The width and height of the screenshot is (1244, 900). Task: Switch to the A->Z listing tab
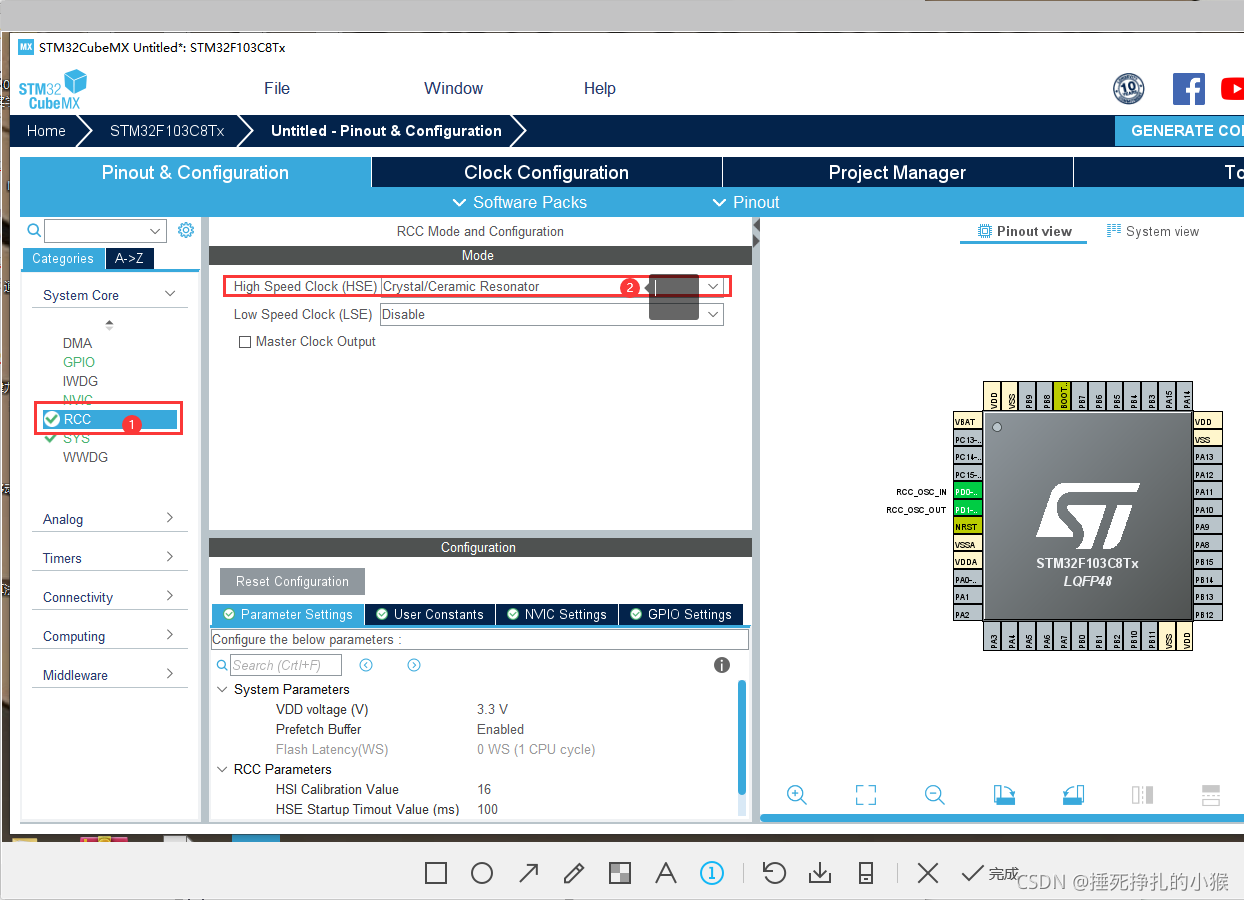pos(129,258)
